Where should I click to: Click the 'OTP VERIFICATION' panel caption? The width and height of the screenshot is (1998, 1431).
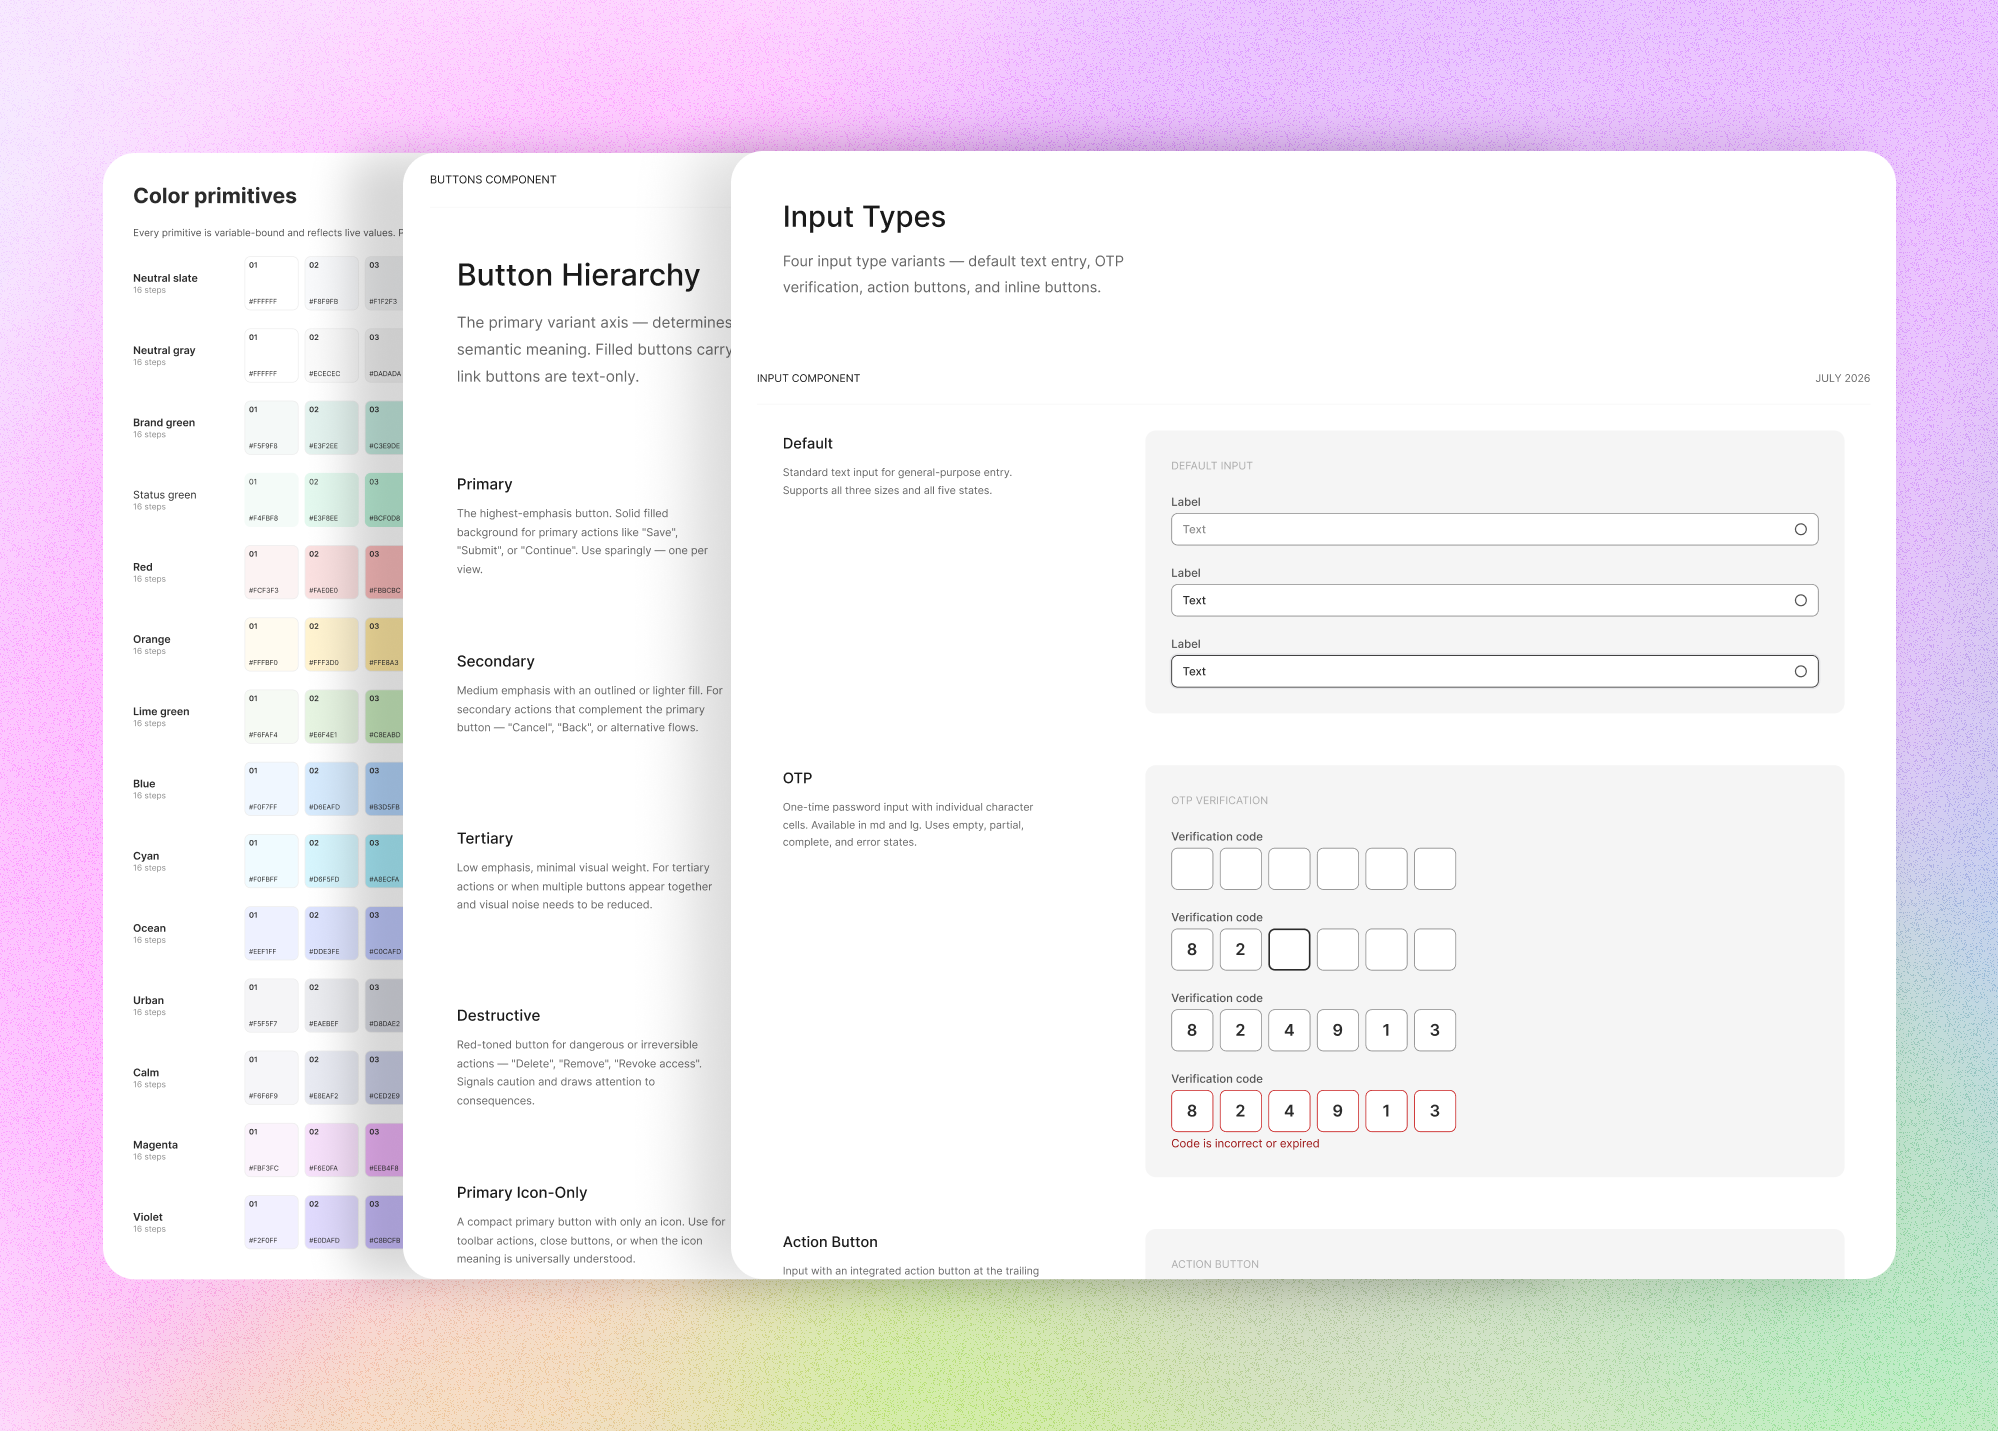tap(1219, 800)
